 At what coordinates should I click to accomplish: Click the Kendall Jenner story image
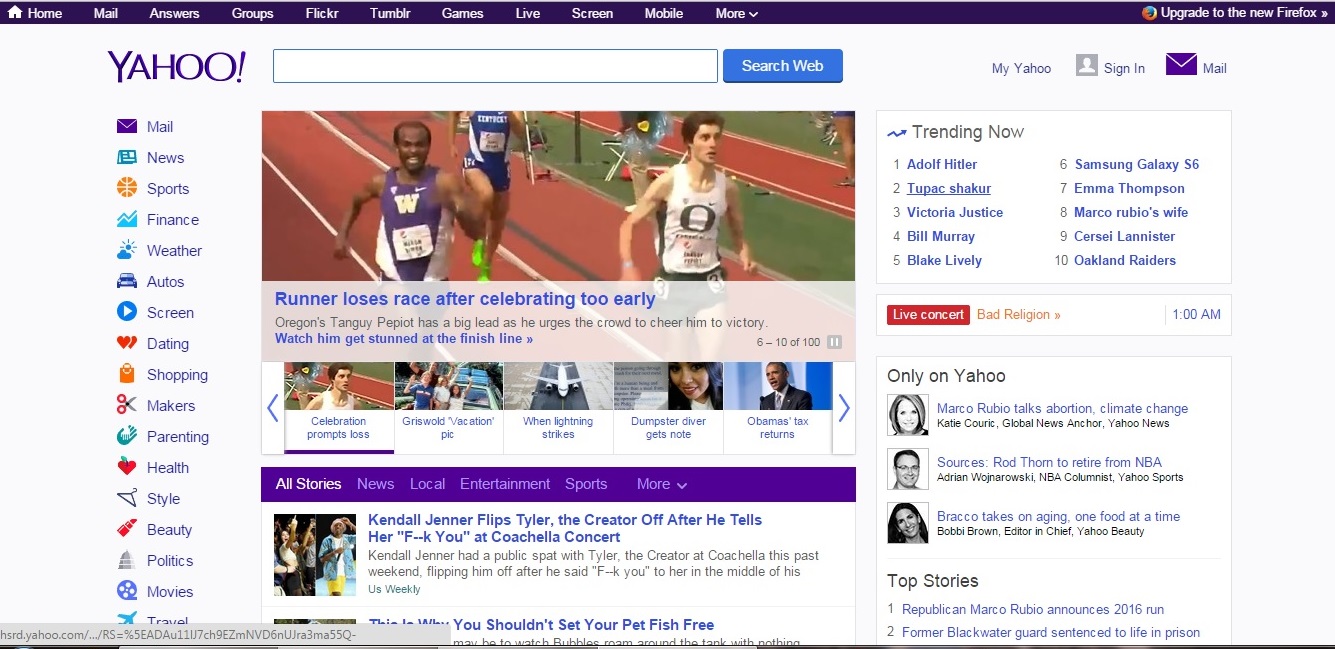pyautogui.click(x=315, y=555)
